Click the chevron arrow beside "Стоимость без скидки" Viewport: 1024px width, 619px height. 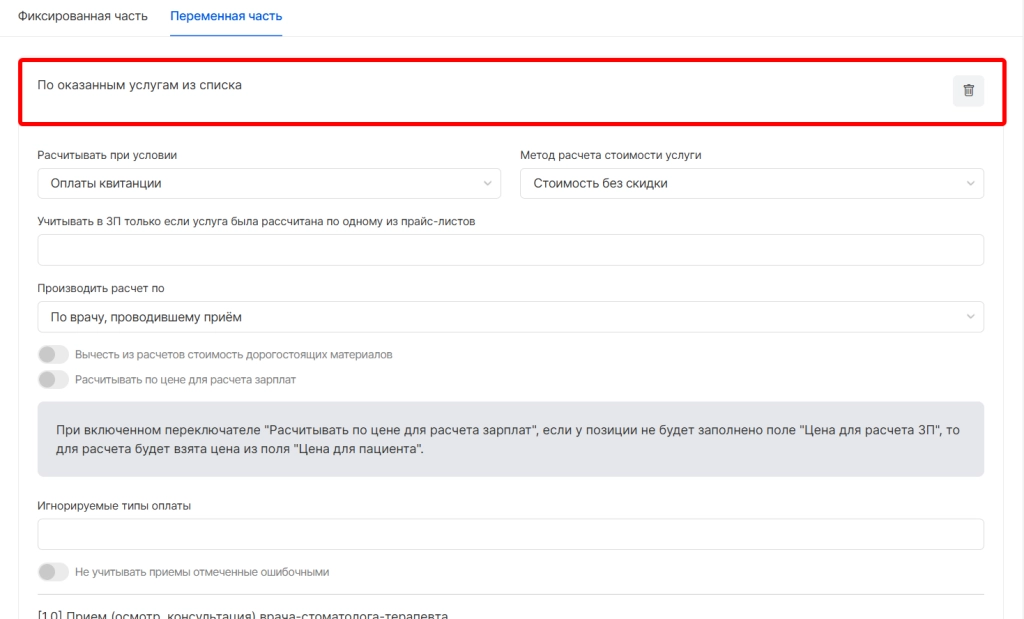coord(970,183)
